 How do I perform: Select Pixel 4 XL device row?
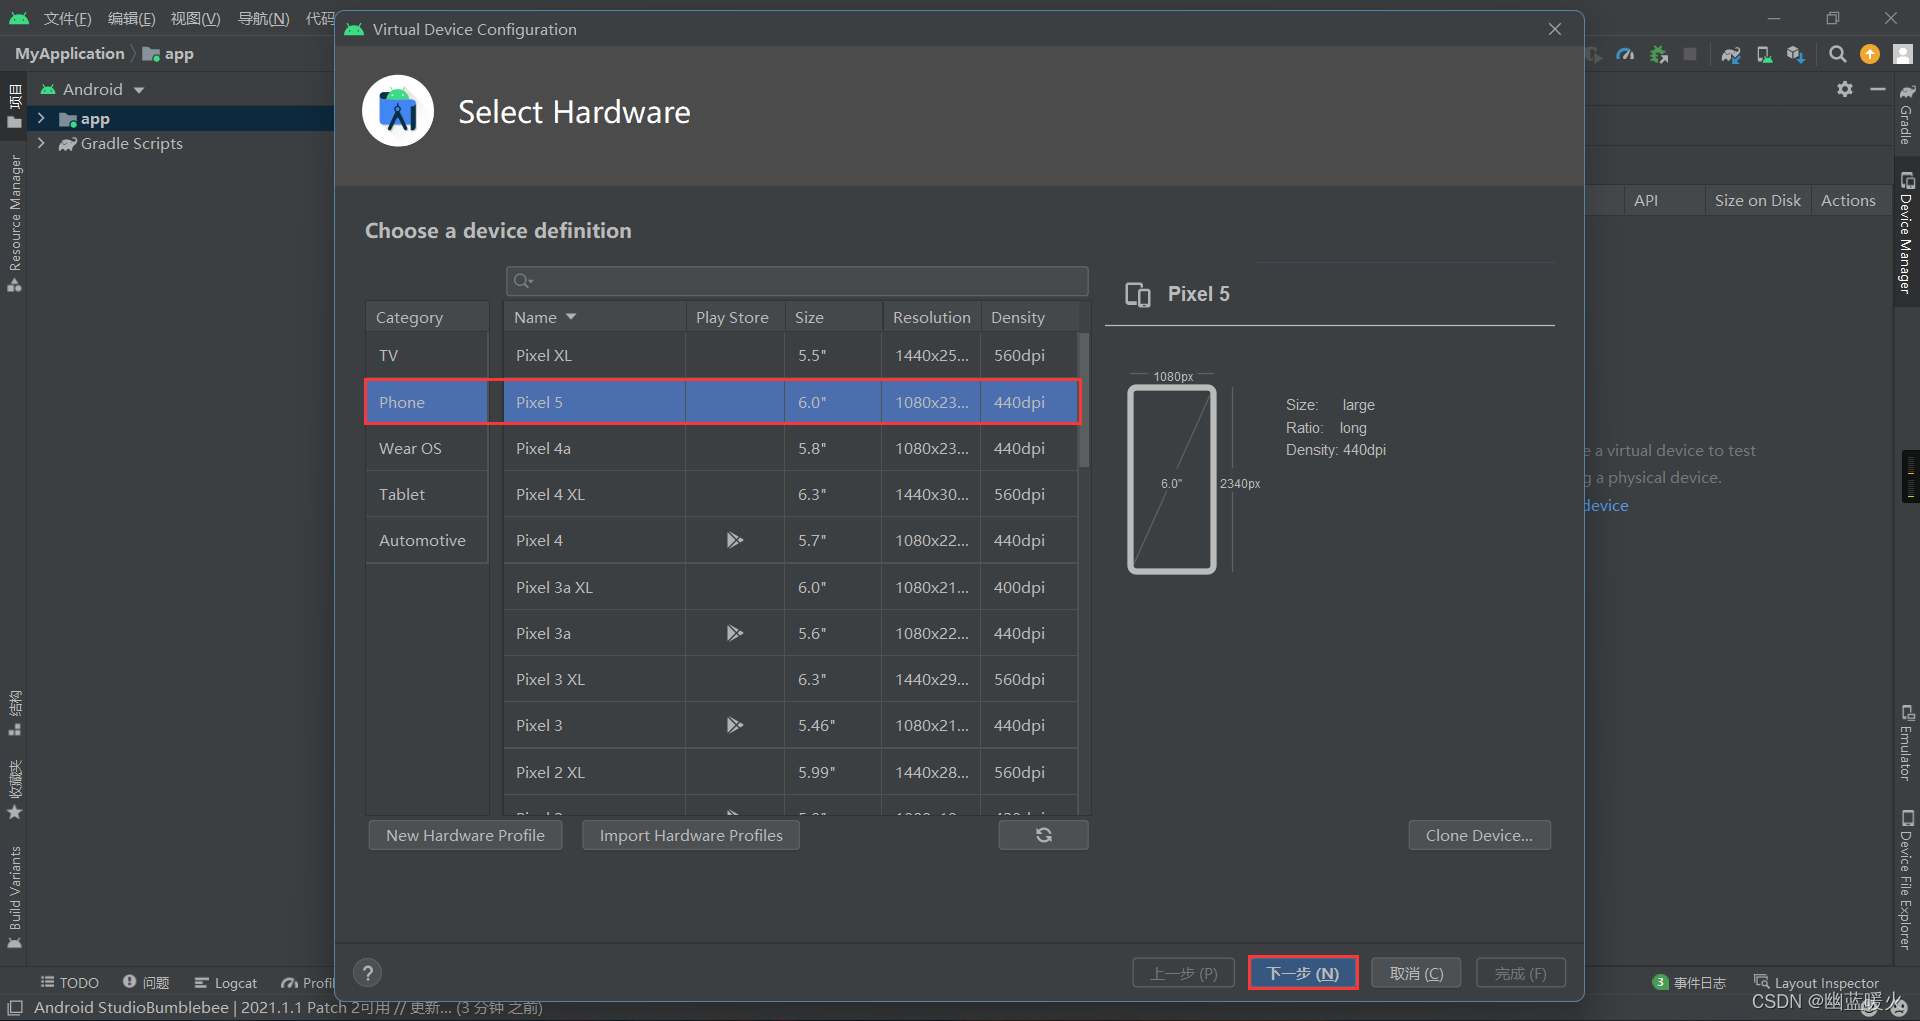point(790,494)
